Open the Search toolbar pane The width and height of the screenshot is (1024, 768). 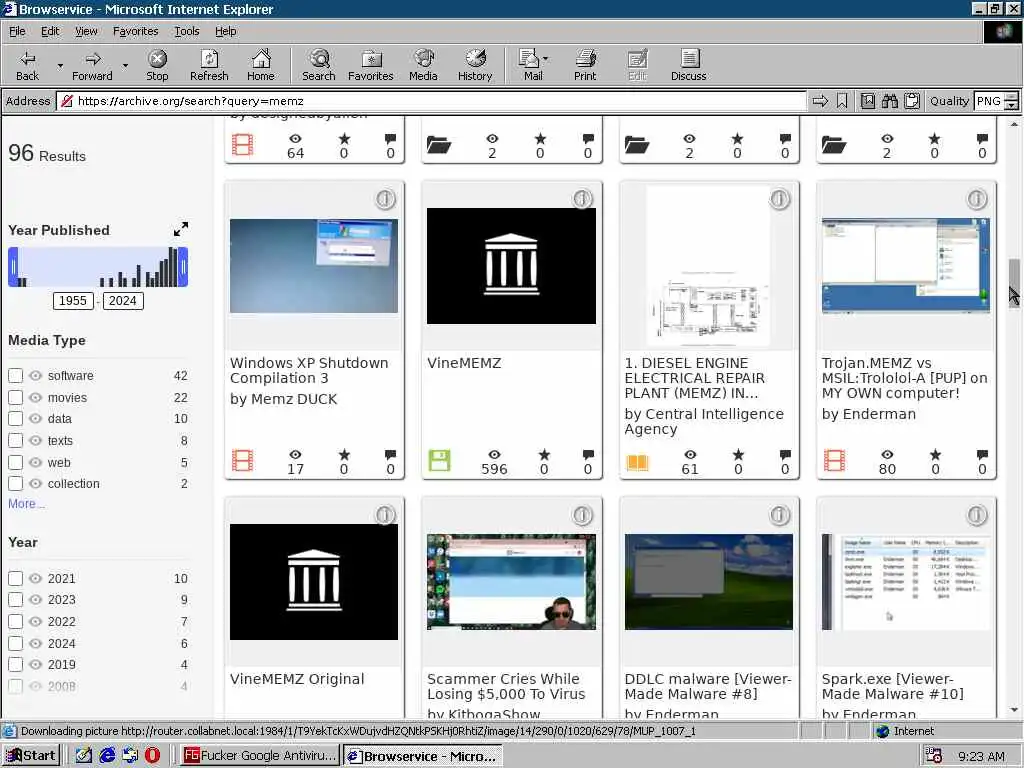tap(319, 65)
